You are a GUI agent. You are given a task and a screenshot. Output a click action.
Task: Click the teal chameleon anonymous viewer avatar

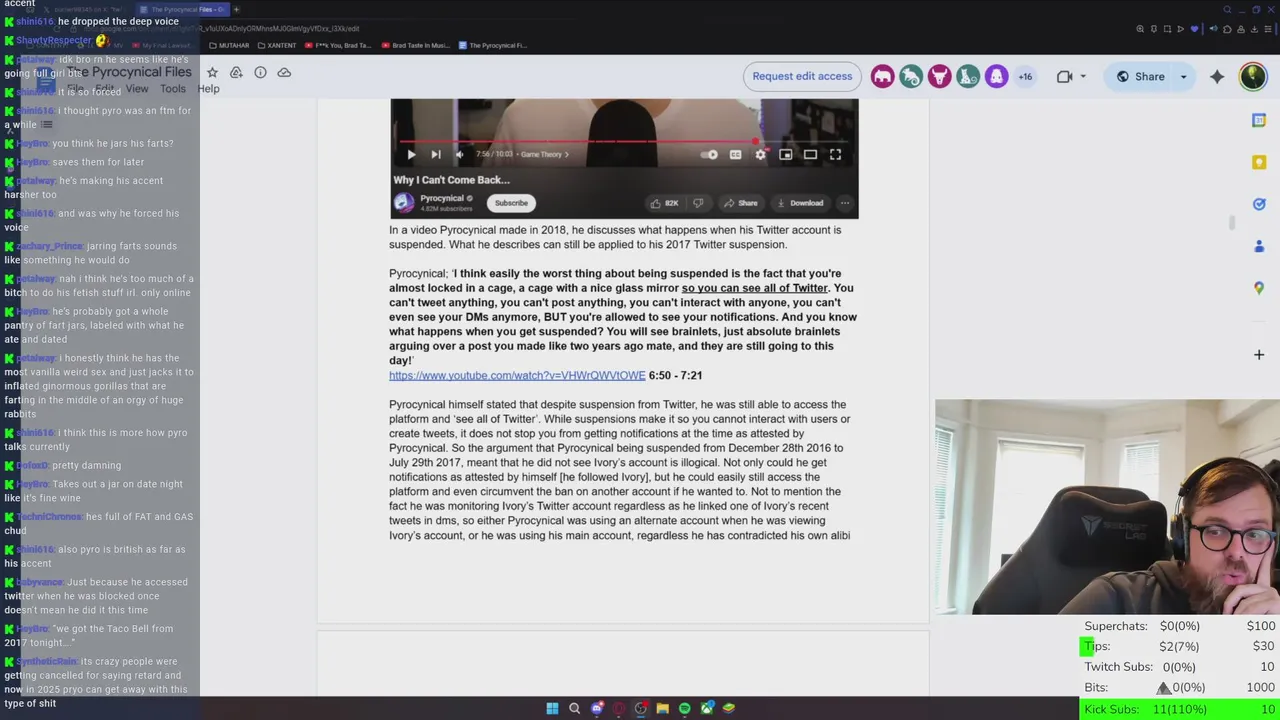[911, 77]
